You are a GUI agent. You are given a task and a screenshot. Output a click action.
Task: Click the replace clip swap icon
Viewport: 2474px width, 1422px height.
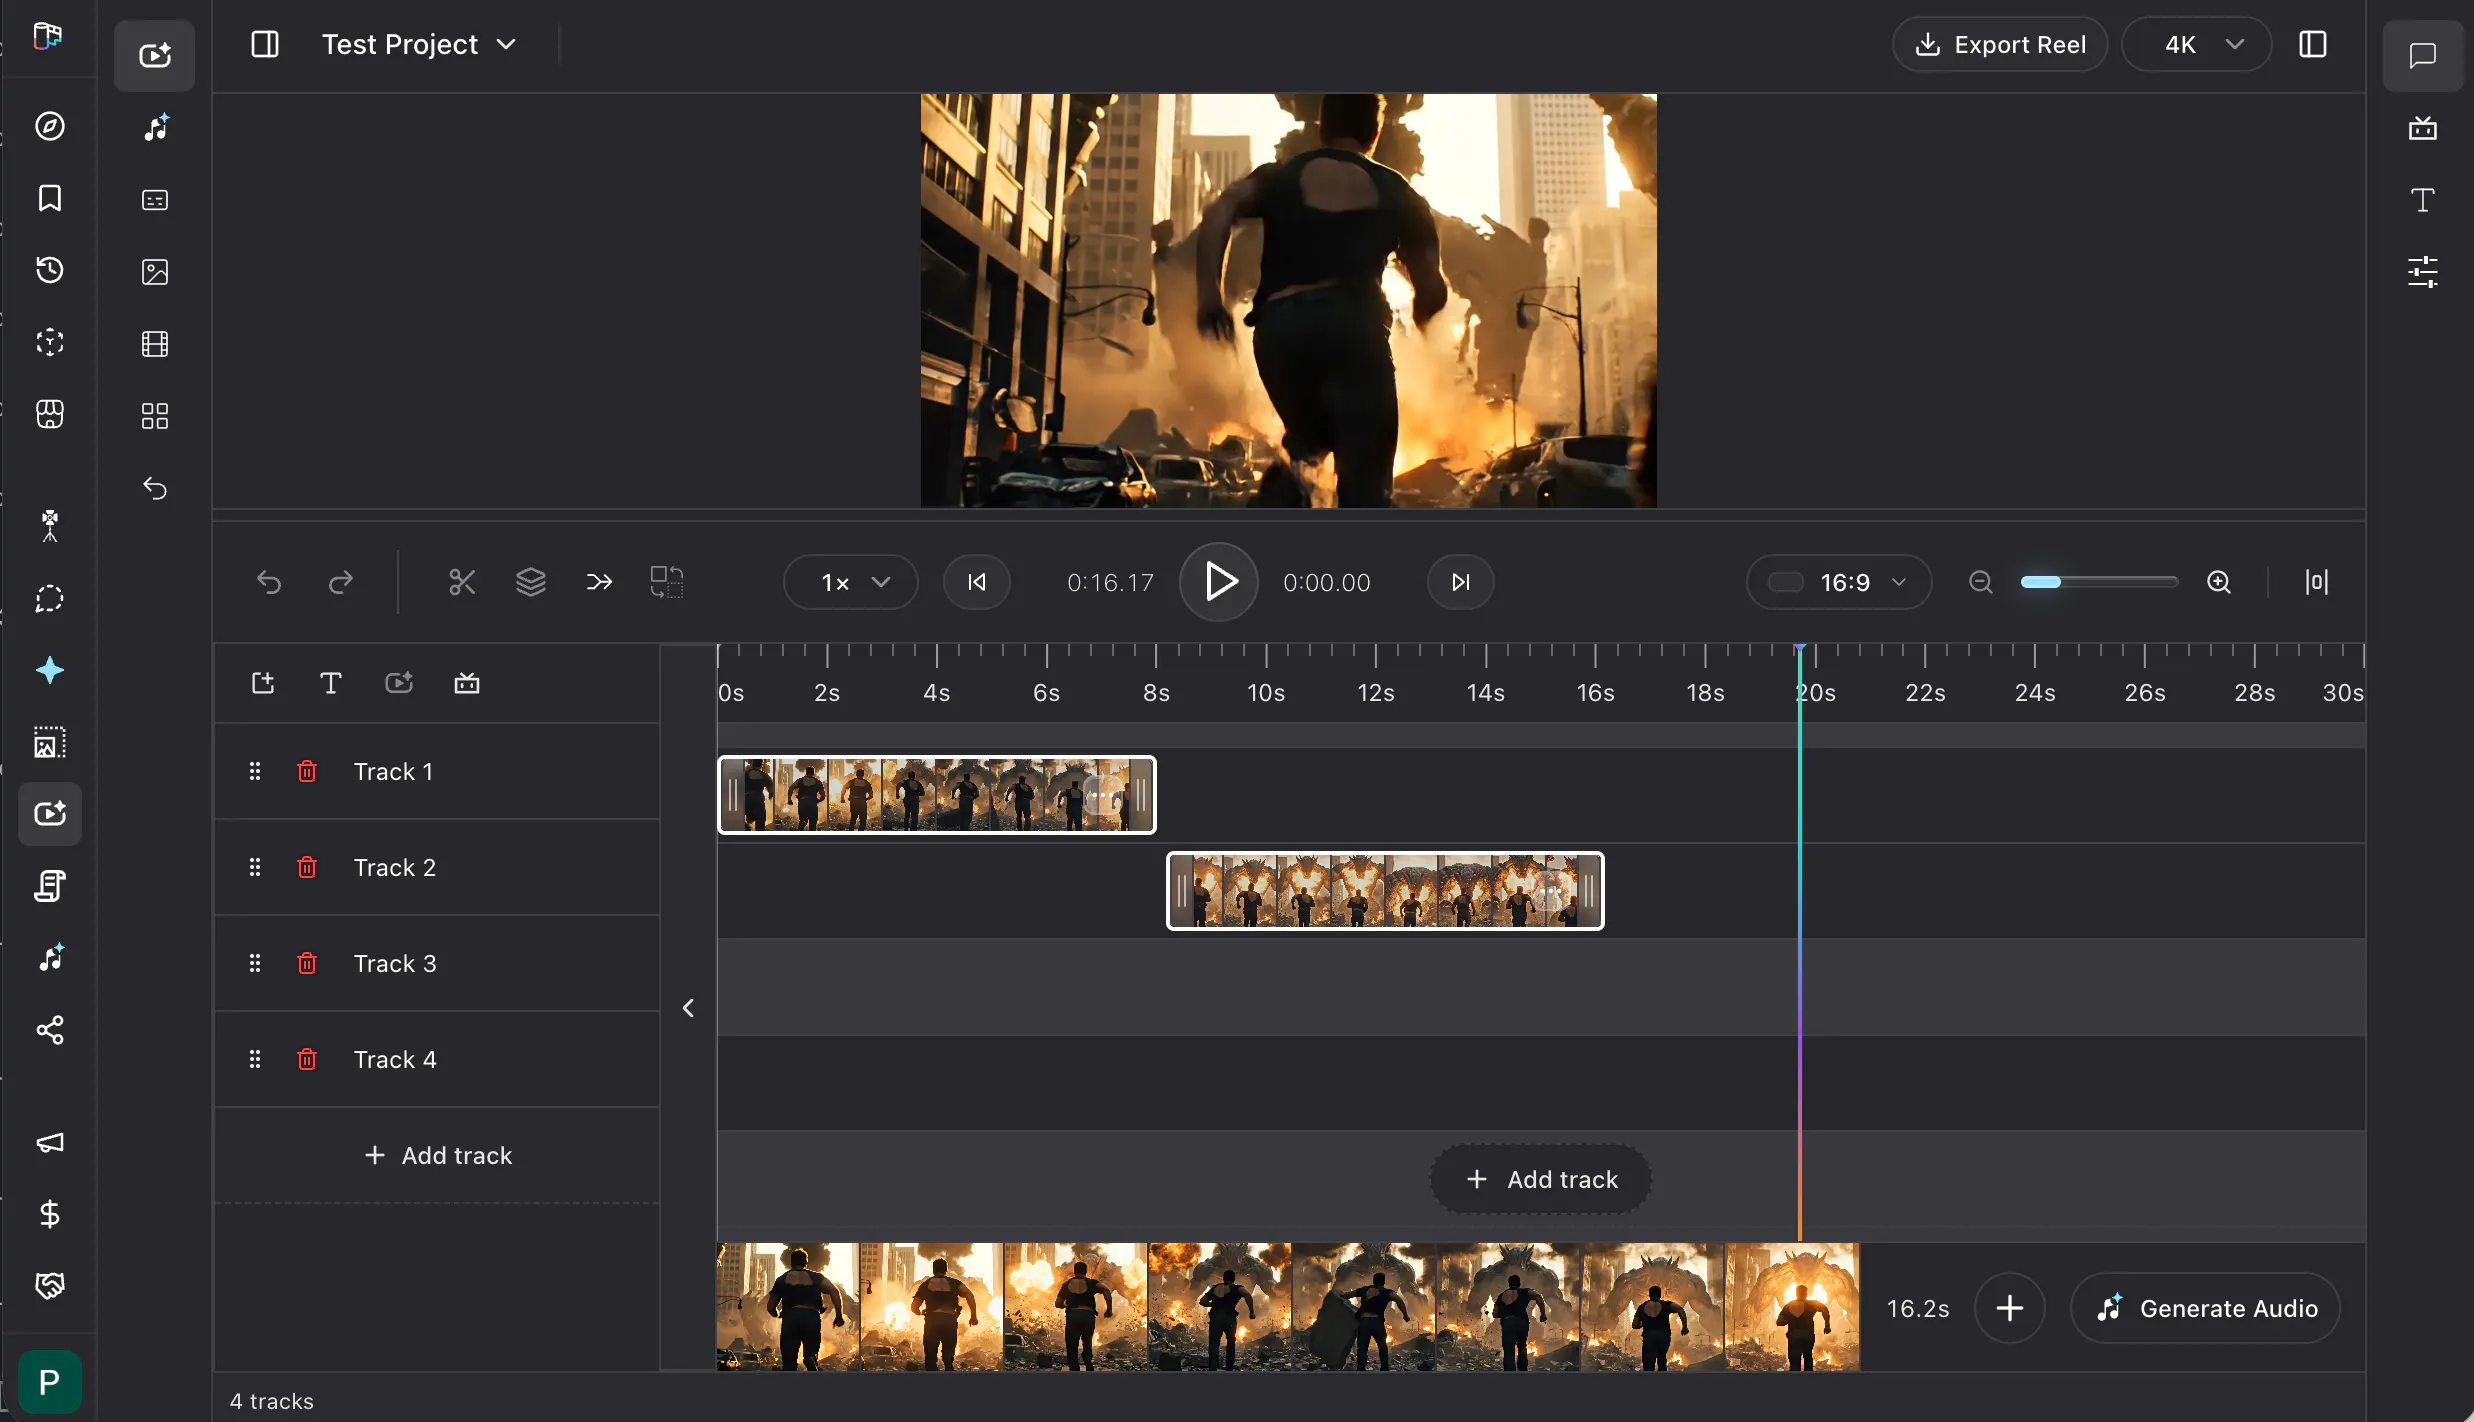(x=667, y=582)
